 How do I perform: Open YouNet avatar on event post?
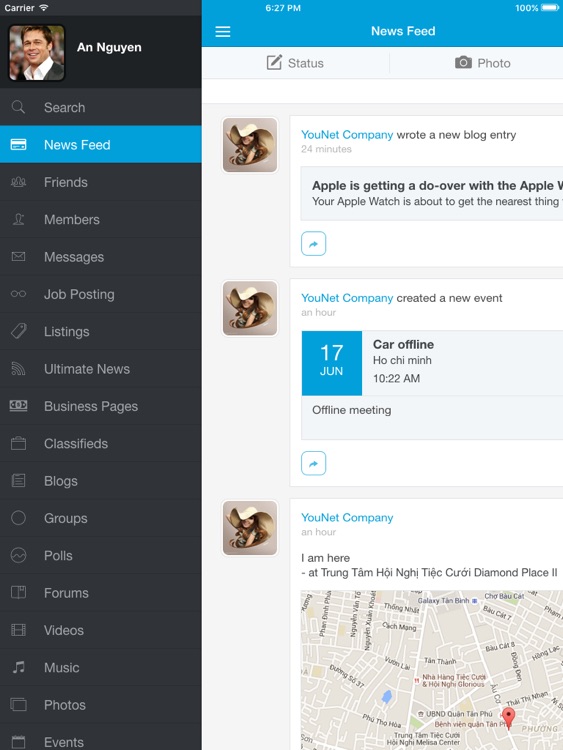pyautogui.click(x=250, y=308)
